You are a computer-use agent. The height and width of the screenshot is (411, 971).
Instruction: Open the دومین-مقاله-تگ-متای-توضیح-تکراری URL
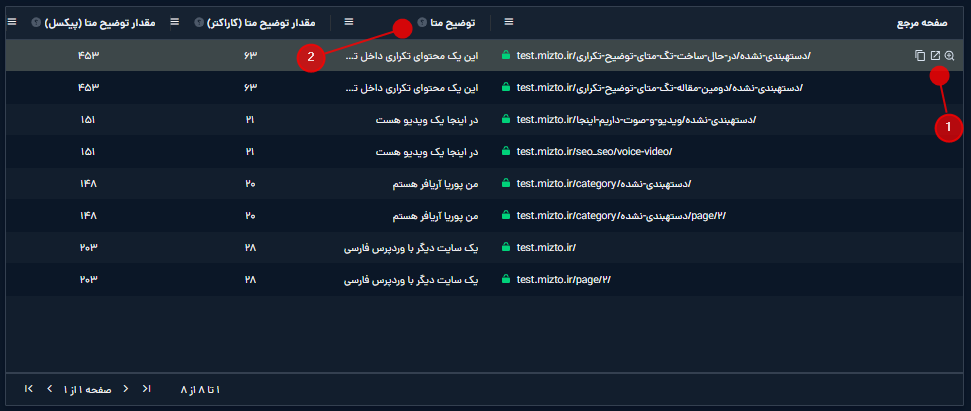pos(660,88)
